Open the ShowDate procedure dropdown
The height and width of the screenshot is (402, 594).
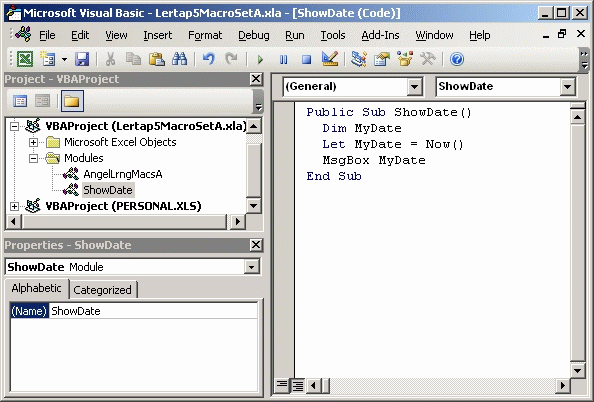coord(567,87)
